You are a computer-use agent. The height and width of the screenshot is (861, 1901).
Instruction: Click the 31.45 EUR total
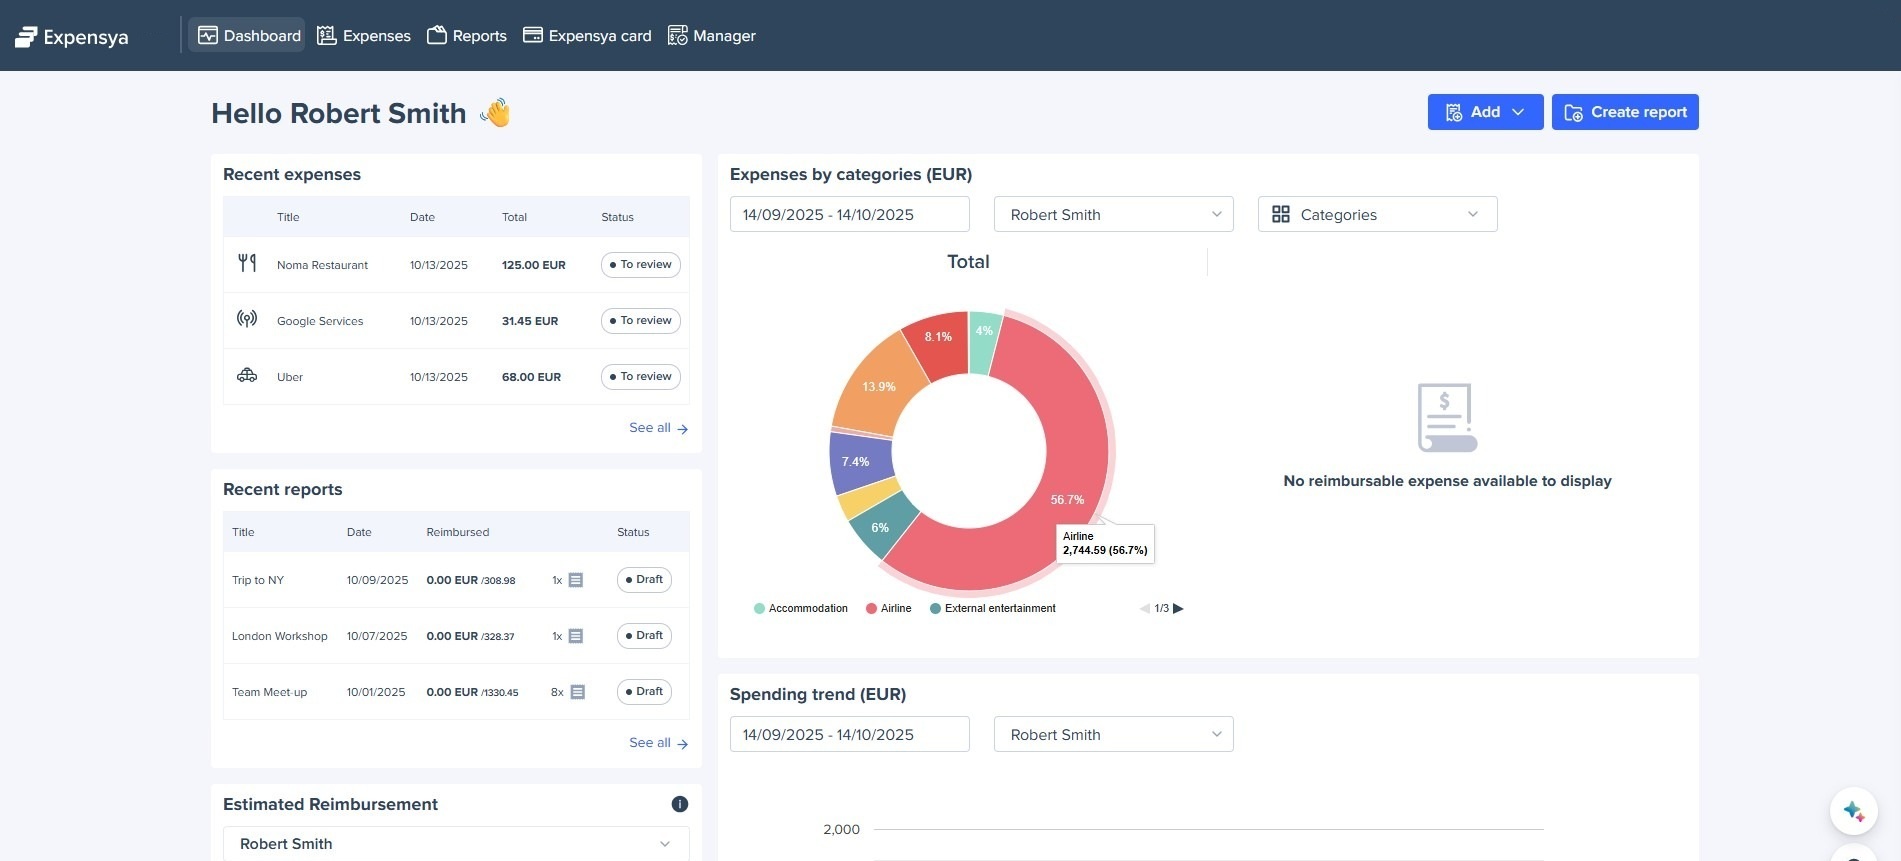coord(530,321)
